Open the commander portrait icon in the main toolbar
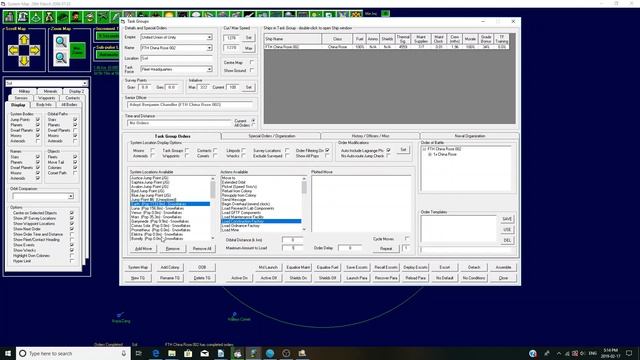 point(76,17)
